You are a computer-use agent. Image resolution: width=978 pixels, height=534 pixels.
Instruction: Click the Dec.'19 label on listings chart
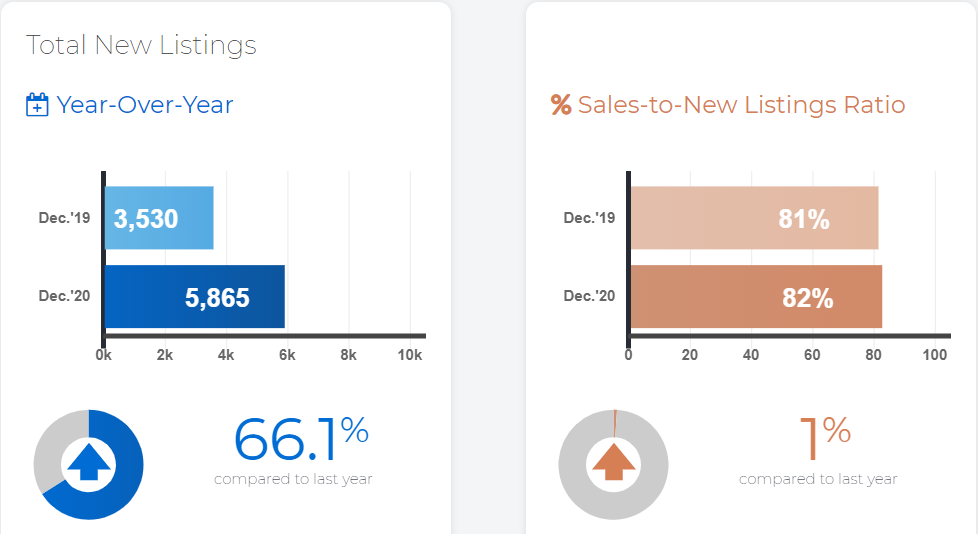tap(64, 218)
